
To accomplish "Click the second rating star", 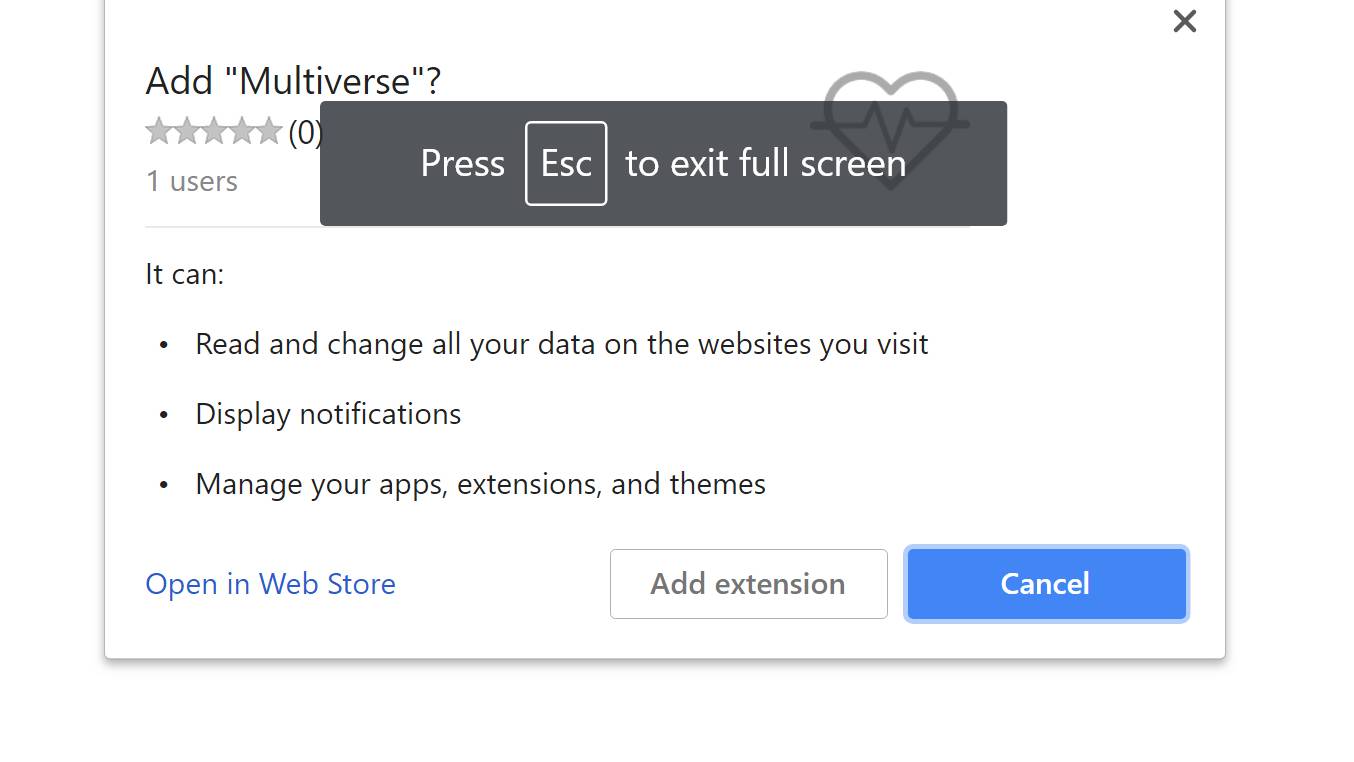I will (x=186, y=132).
